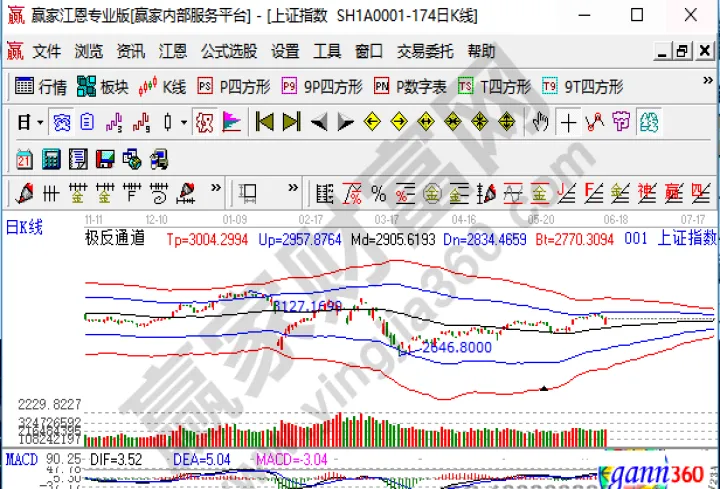Click the grid lines 卅 icon
Viewport: 720px width, 489px height.
tap(51, 193)
